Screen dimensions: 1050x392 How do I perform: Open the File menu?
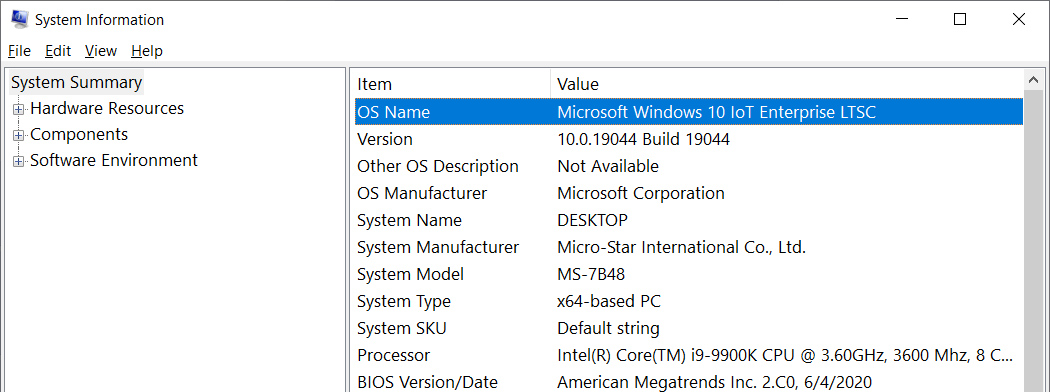[x=19, y=51]
